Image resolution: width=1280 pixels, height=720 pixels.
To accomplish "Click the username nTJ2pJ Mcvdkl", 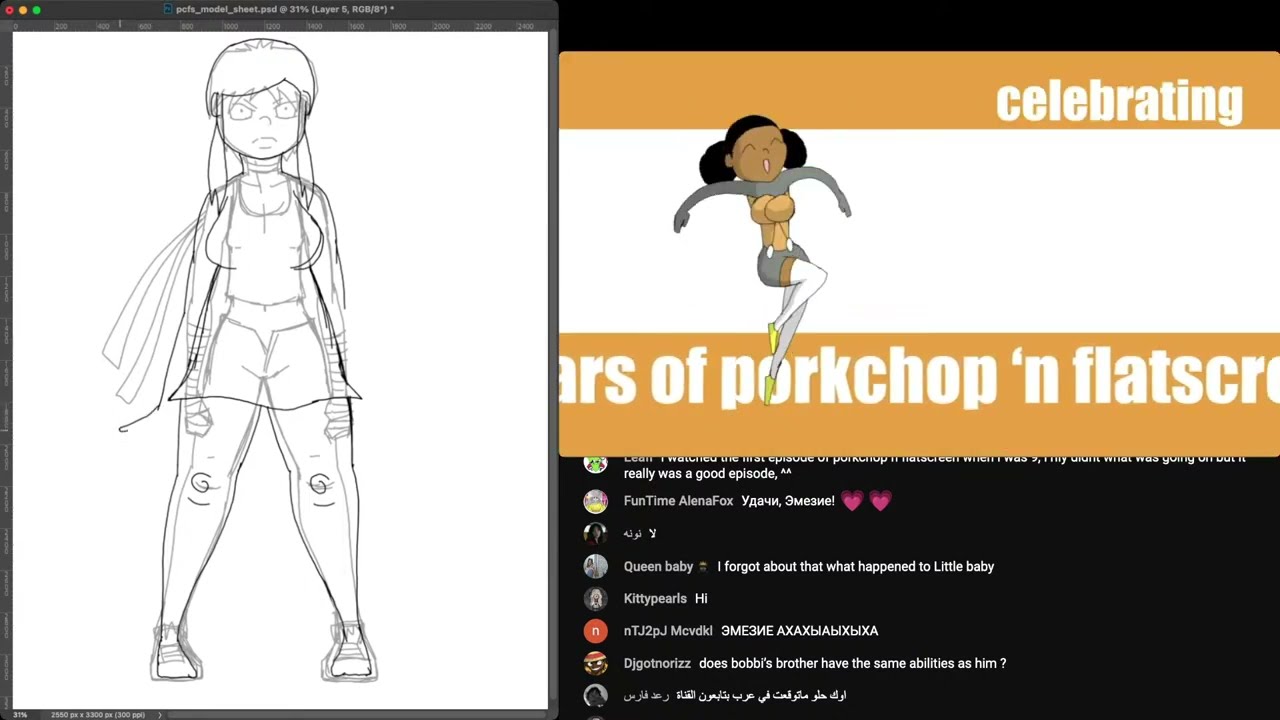I will (668, 631).
